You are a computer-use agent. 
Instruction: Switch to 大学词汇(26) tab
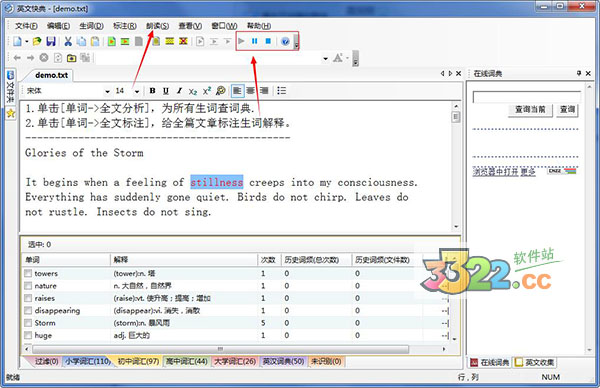point(235,361)
